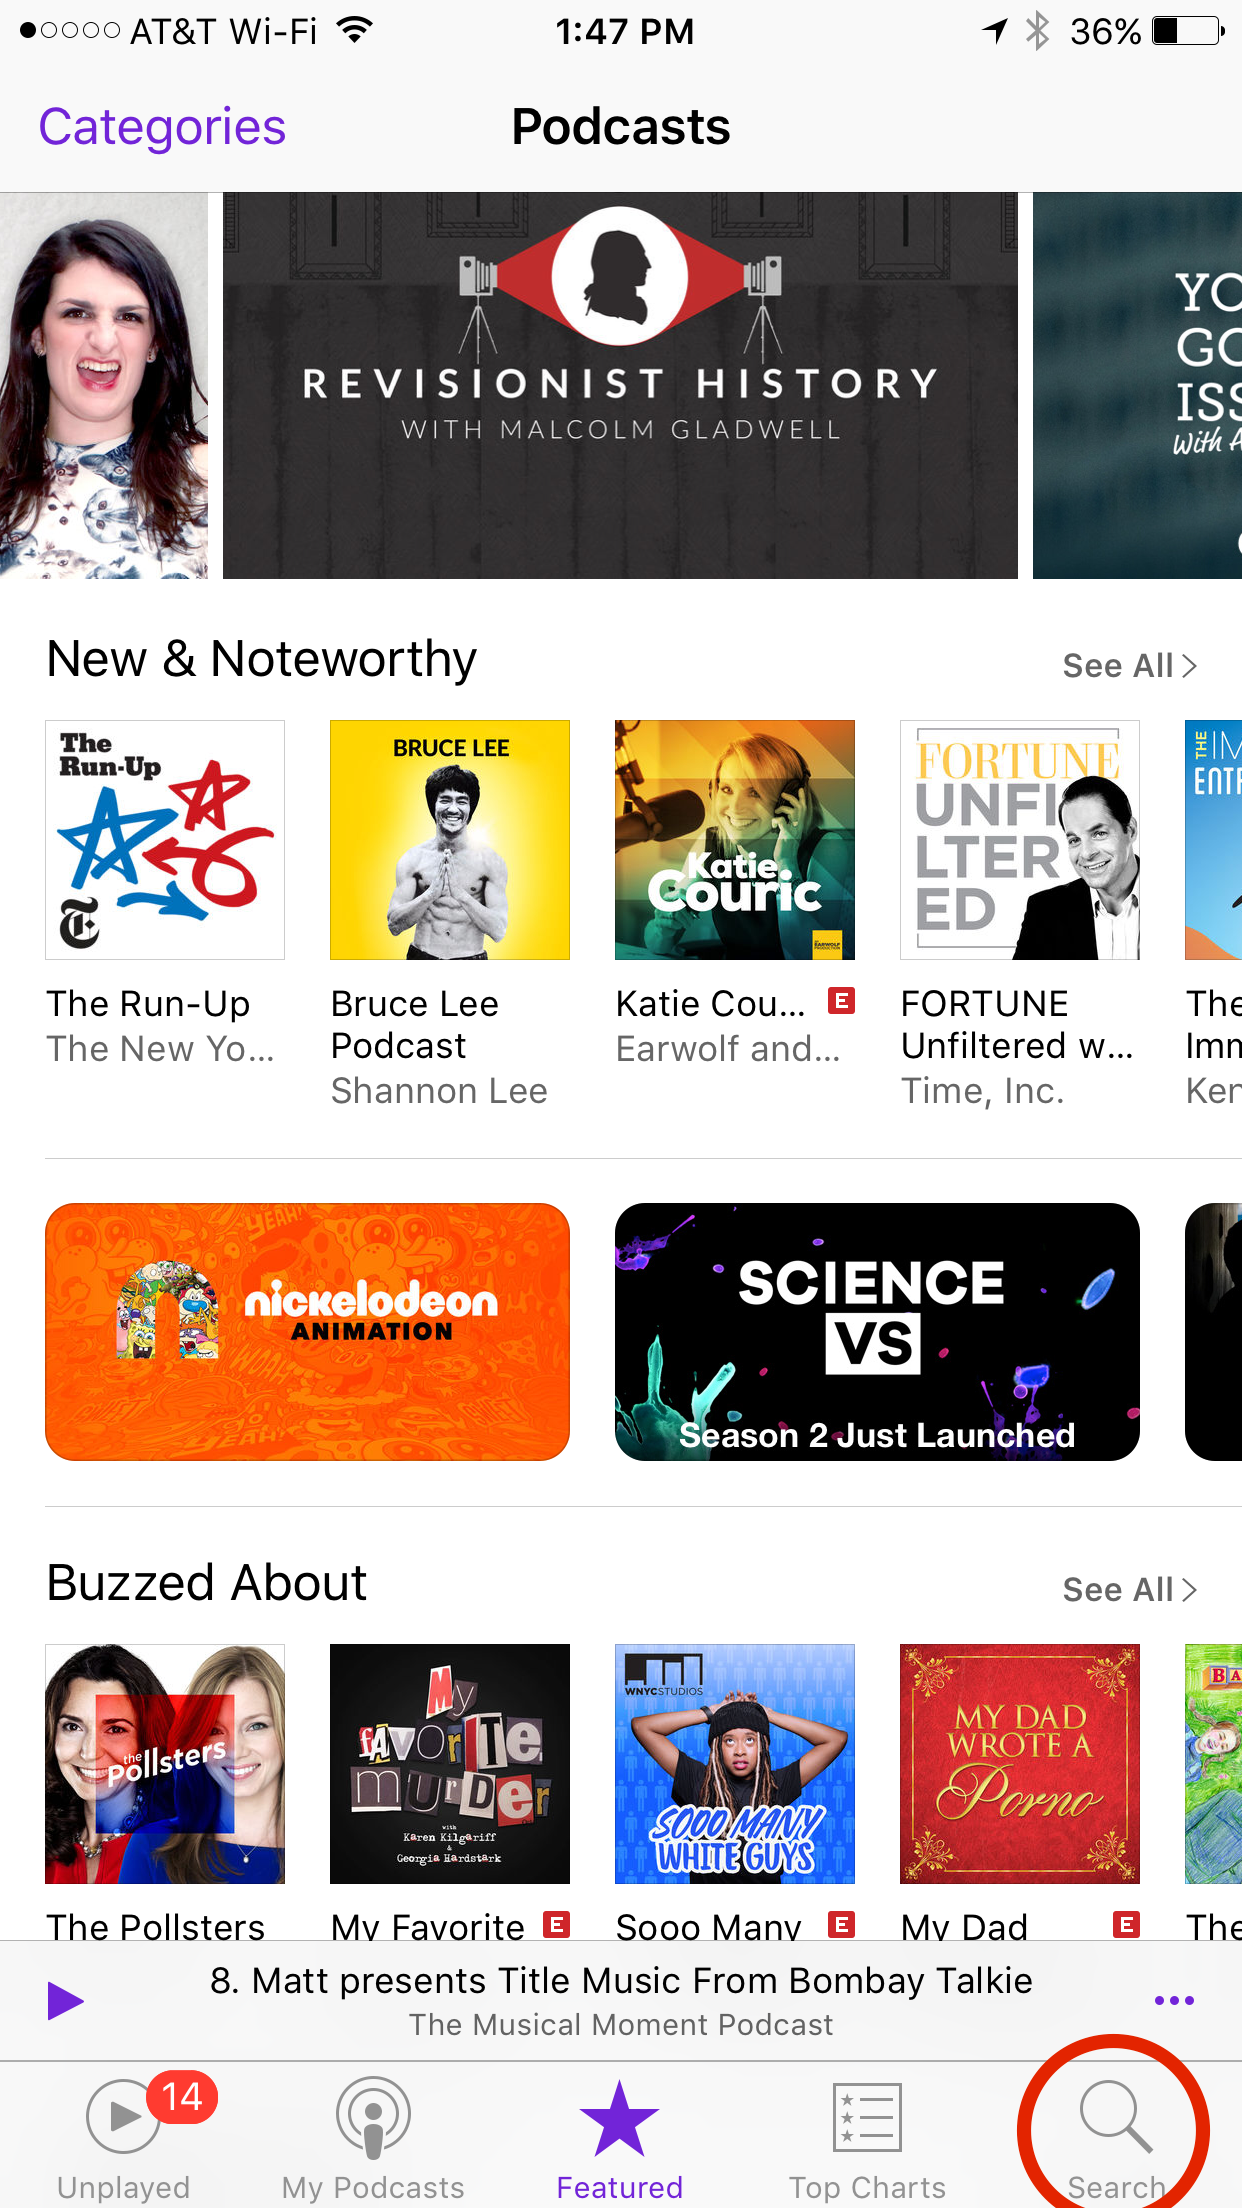Viewport: 1242px width, 2208px height.
Task: Open the Revisionist History featured banner
Action: click(x=620, y=385)
